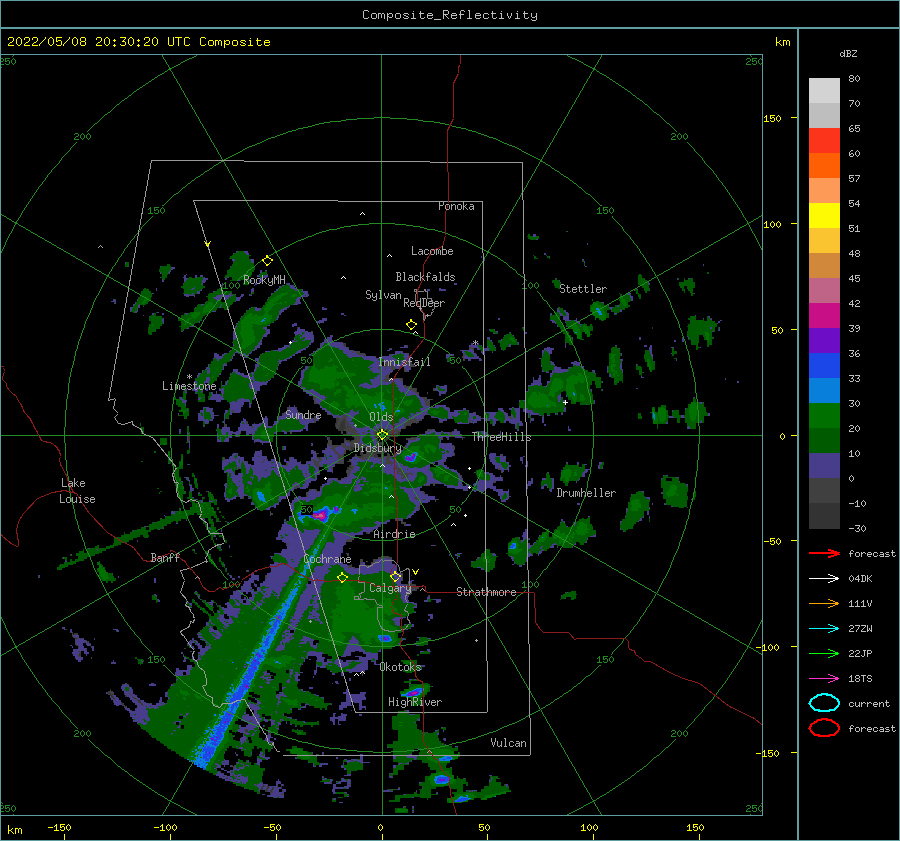Click the Composite_Reflectivity title
Screen dimensions: 900x841
pyautogui.click(x=450, y=15)
